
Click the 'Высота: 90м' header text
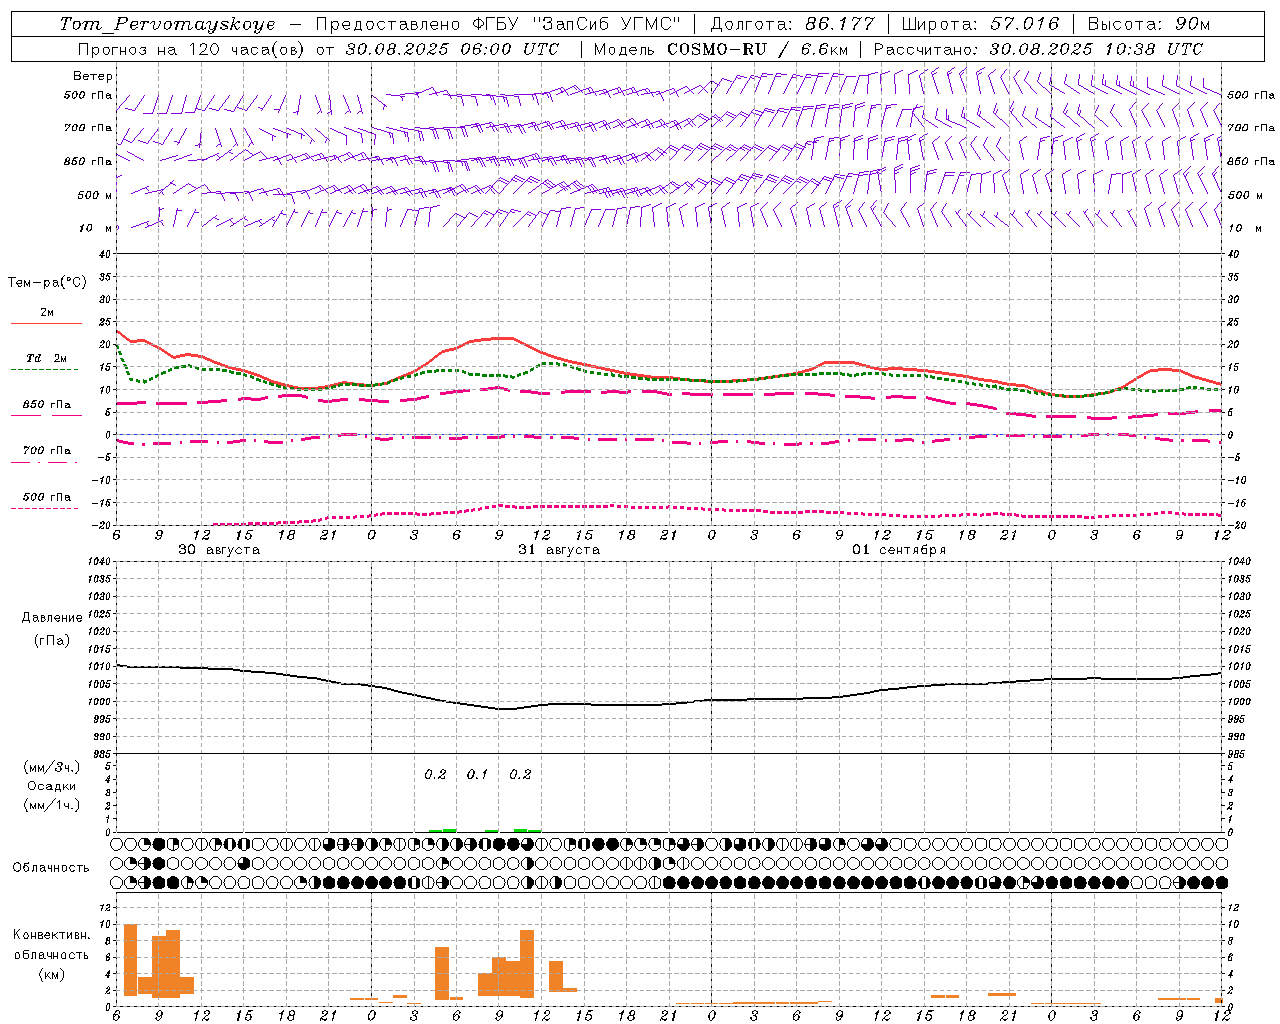pos(1148,24)
